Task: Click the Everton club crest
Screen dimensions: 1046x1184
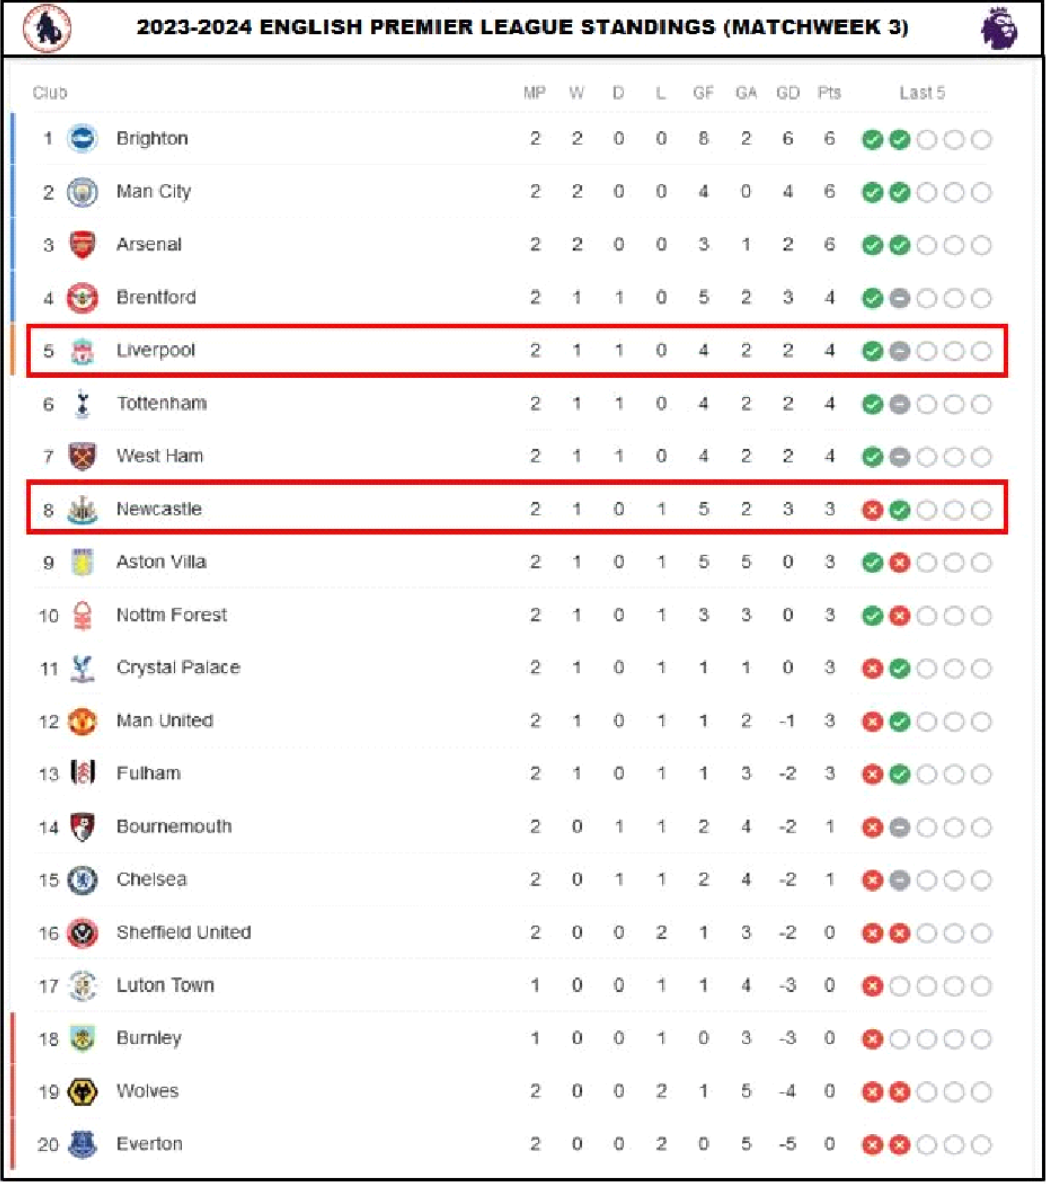Action: pyautogui.click(x=82, y=1144)
